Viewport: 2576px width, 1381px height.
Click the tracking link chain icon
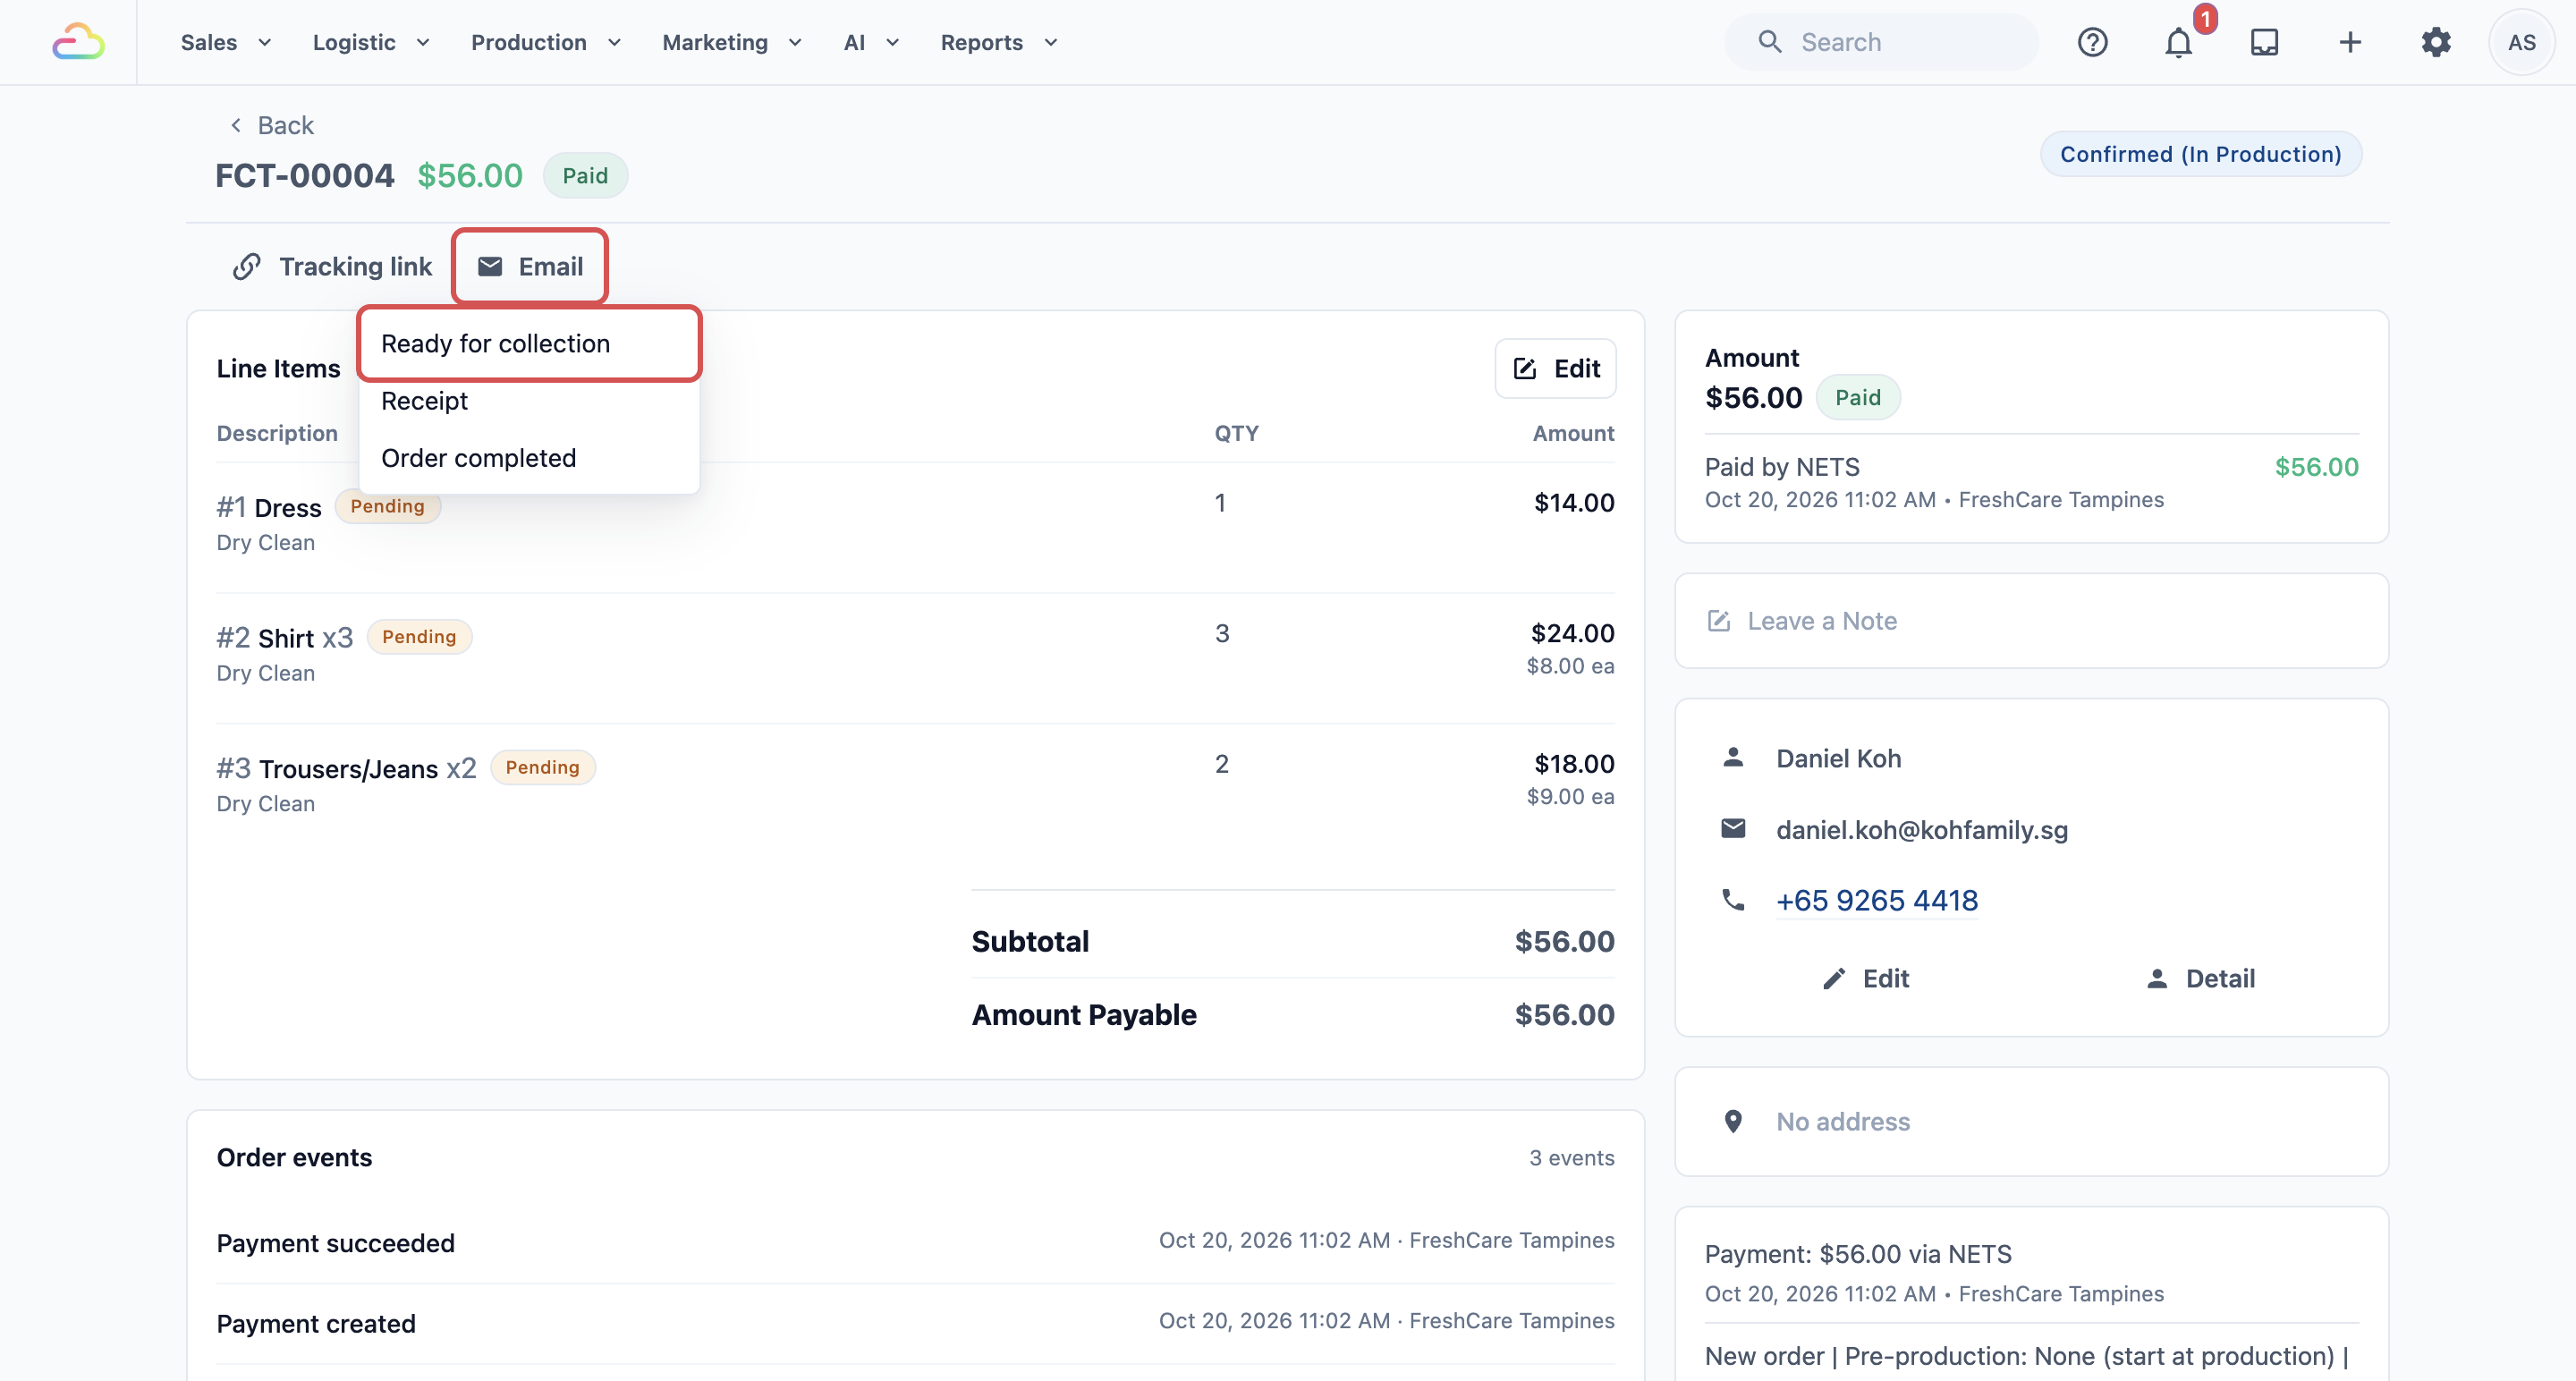click(x=246, y=267)
